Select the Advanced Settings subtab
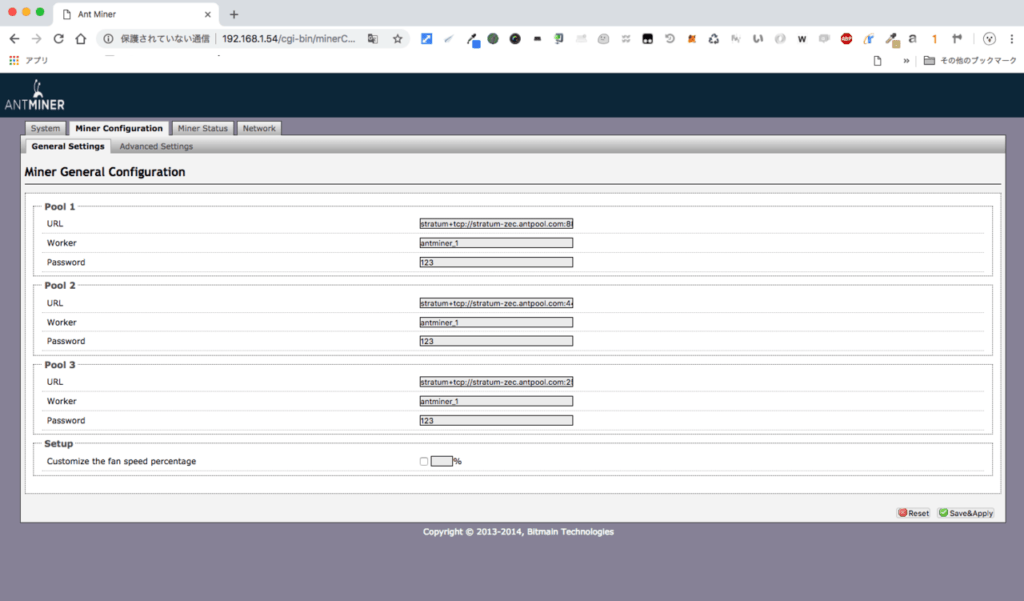The width and height of the screenshot is (1024, 601). click(x=156, y=147)
